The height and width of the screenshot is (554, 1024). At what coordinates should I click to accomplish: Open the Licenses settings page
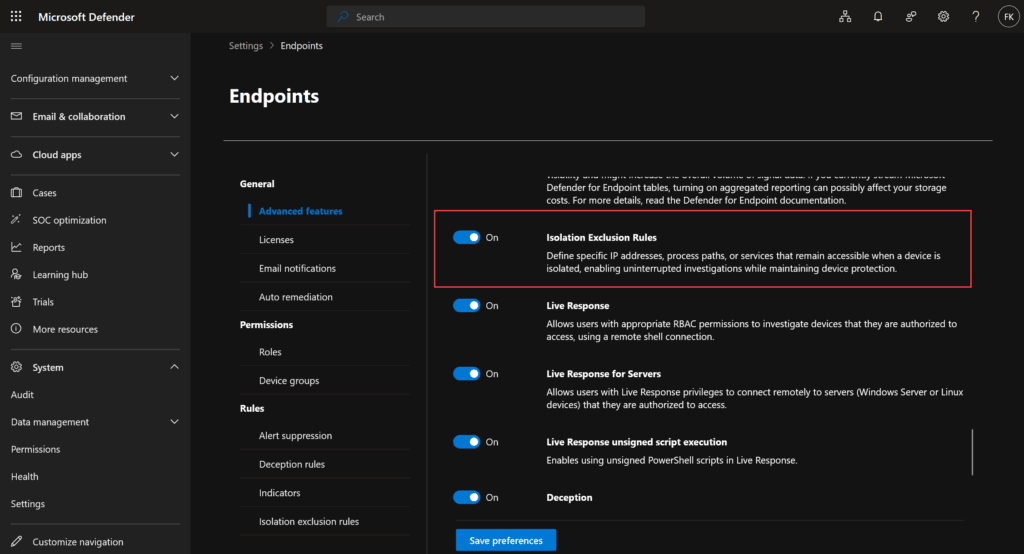[x=276, y=240]
